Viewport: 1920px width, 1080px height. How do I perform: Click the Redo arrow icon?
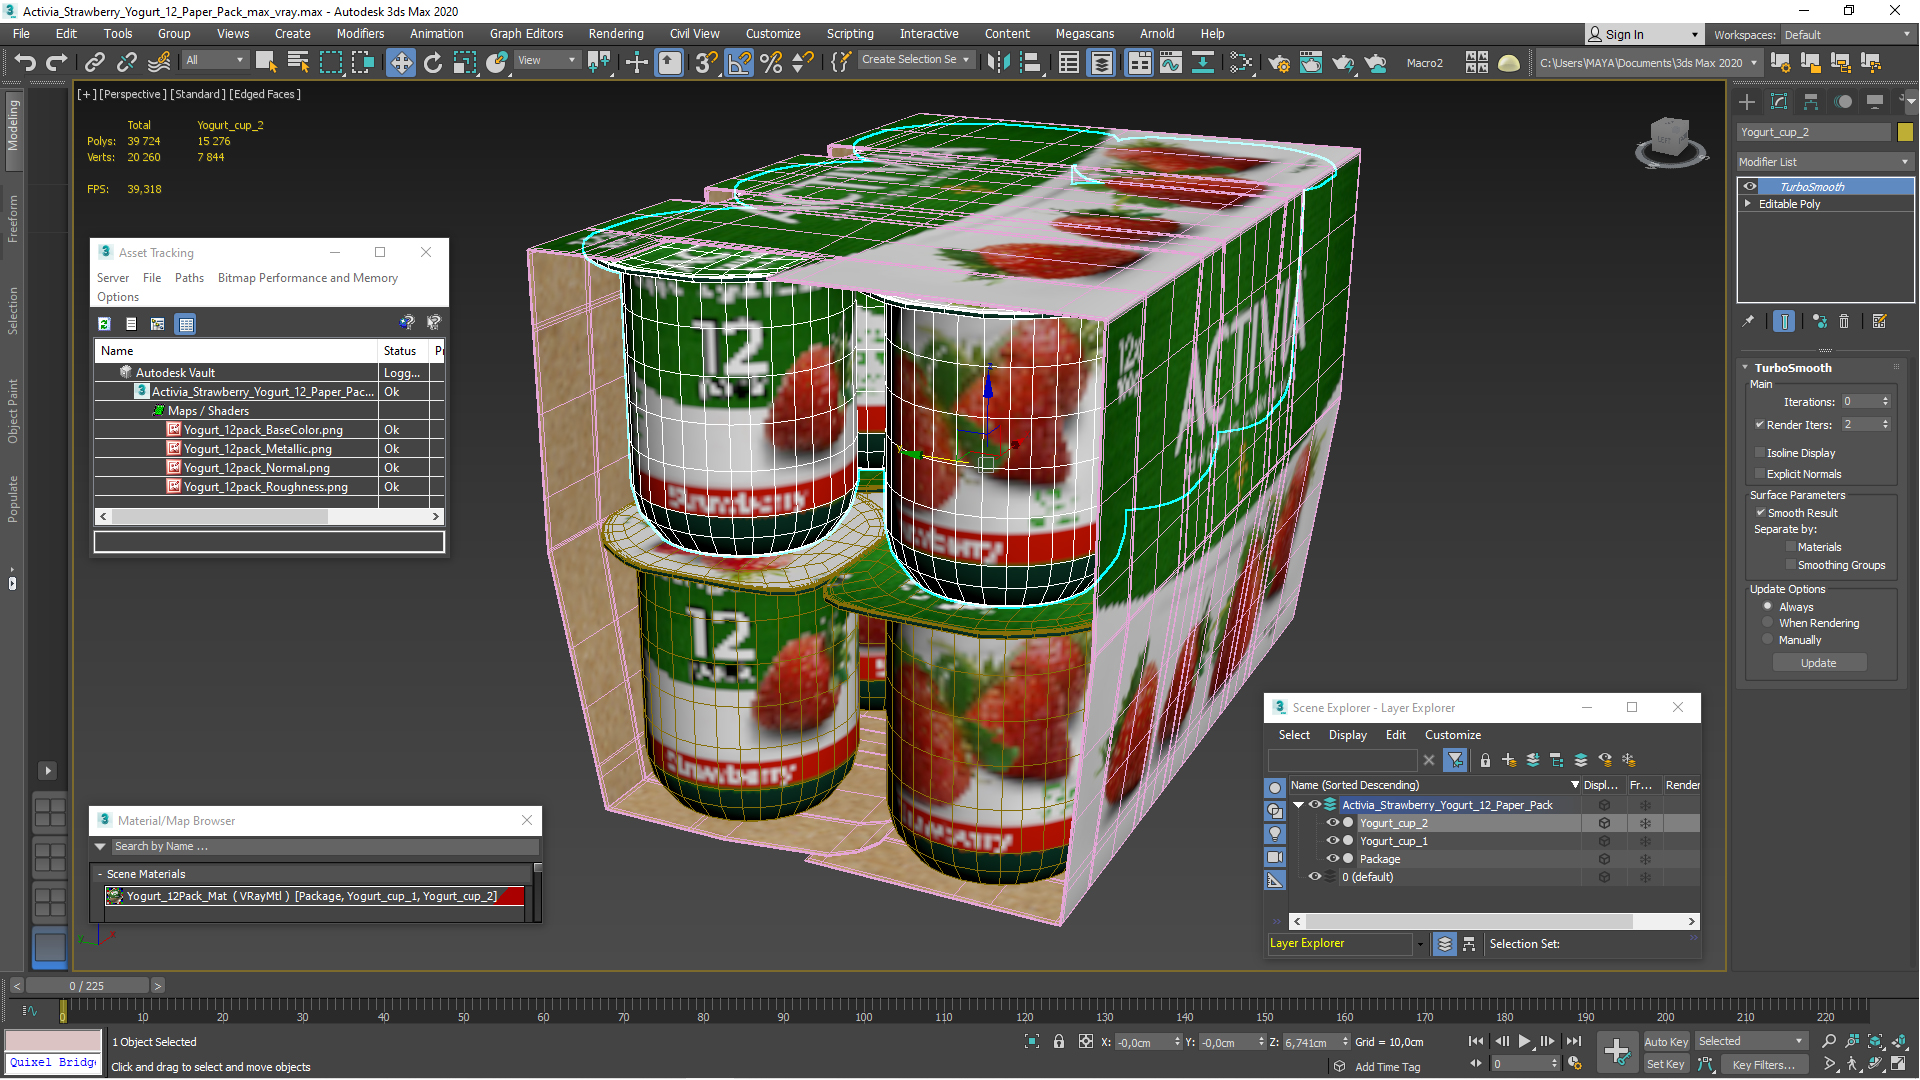[x=57, y=62]
